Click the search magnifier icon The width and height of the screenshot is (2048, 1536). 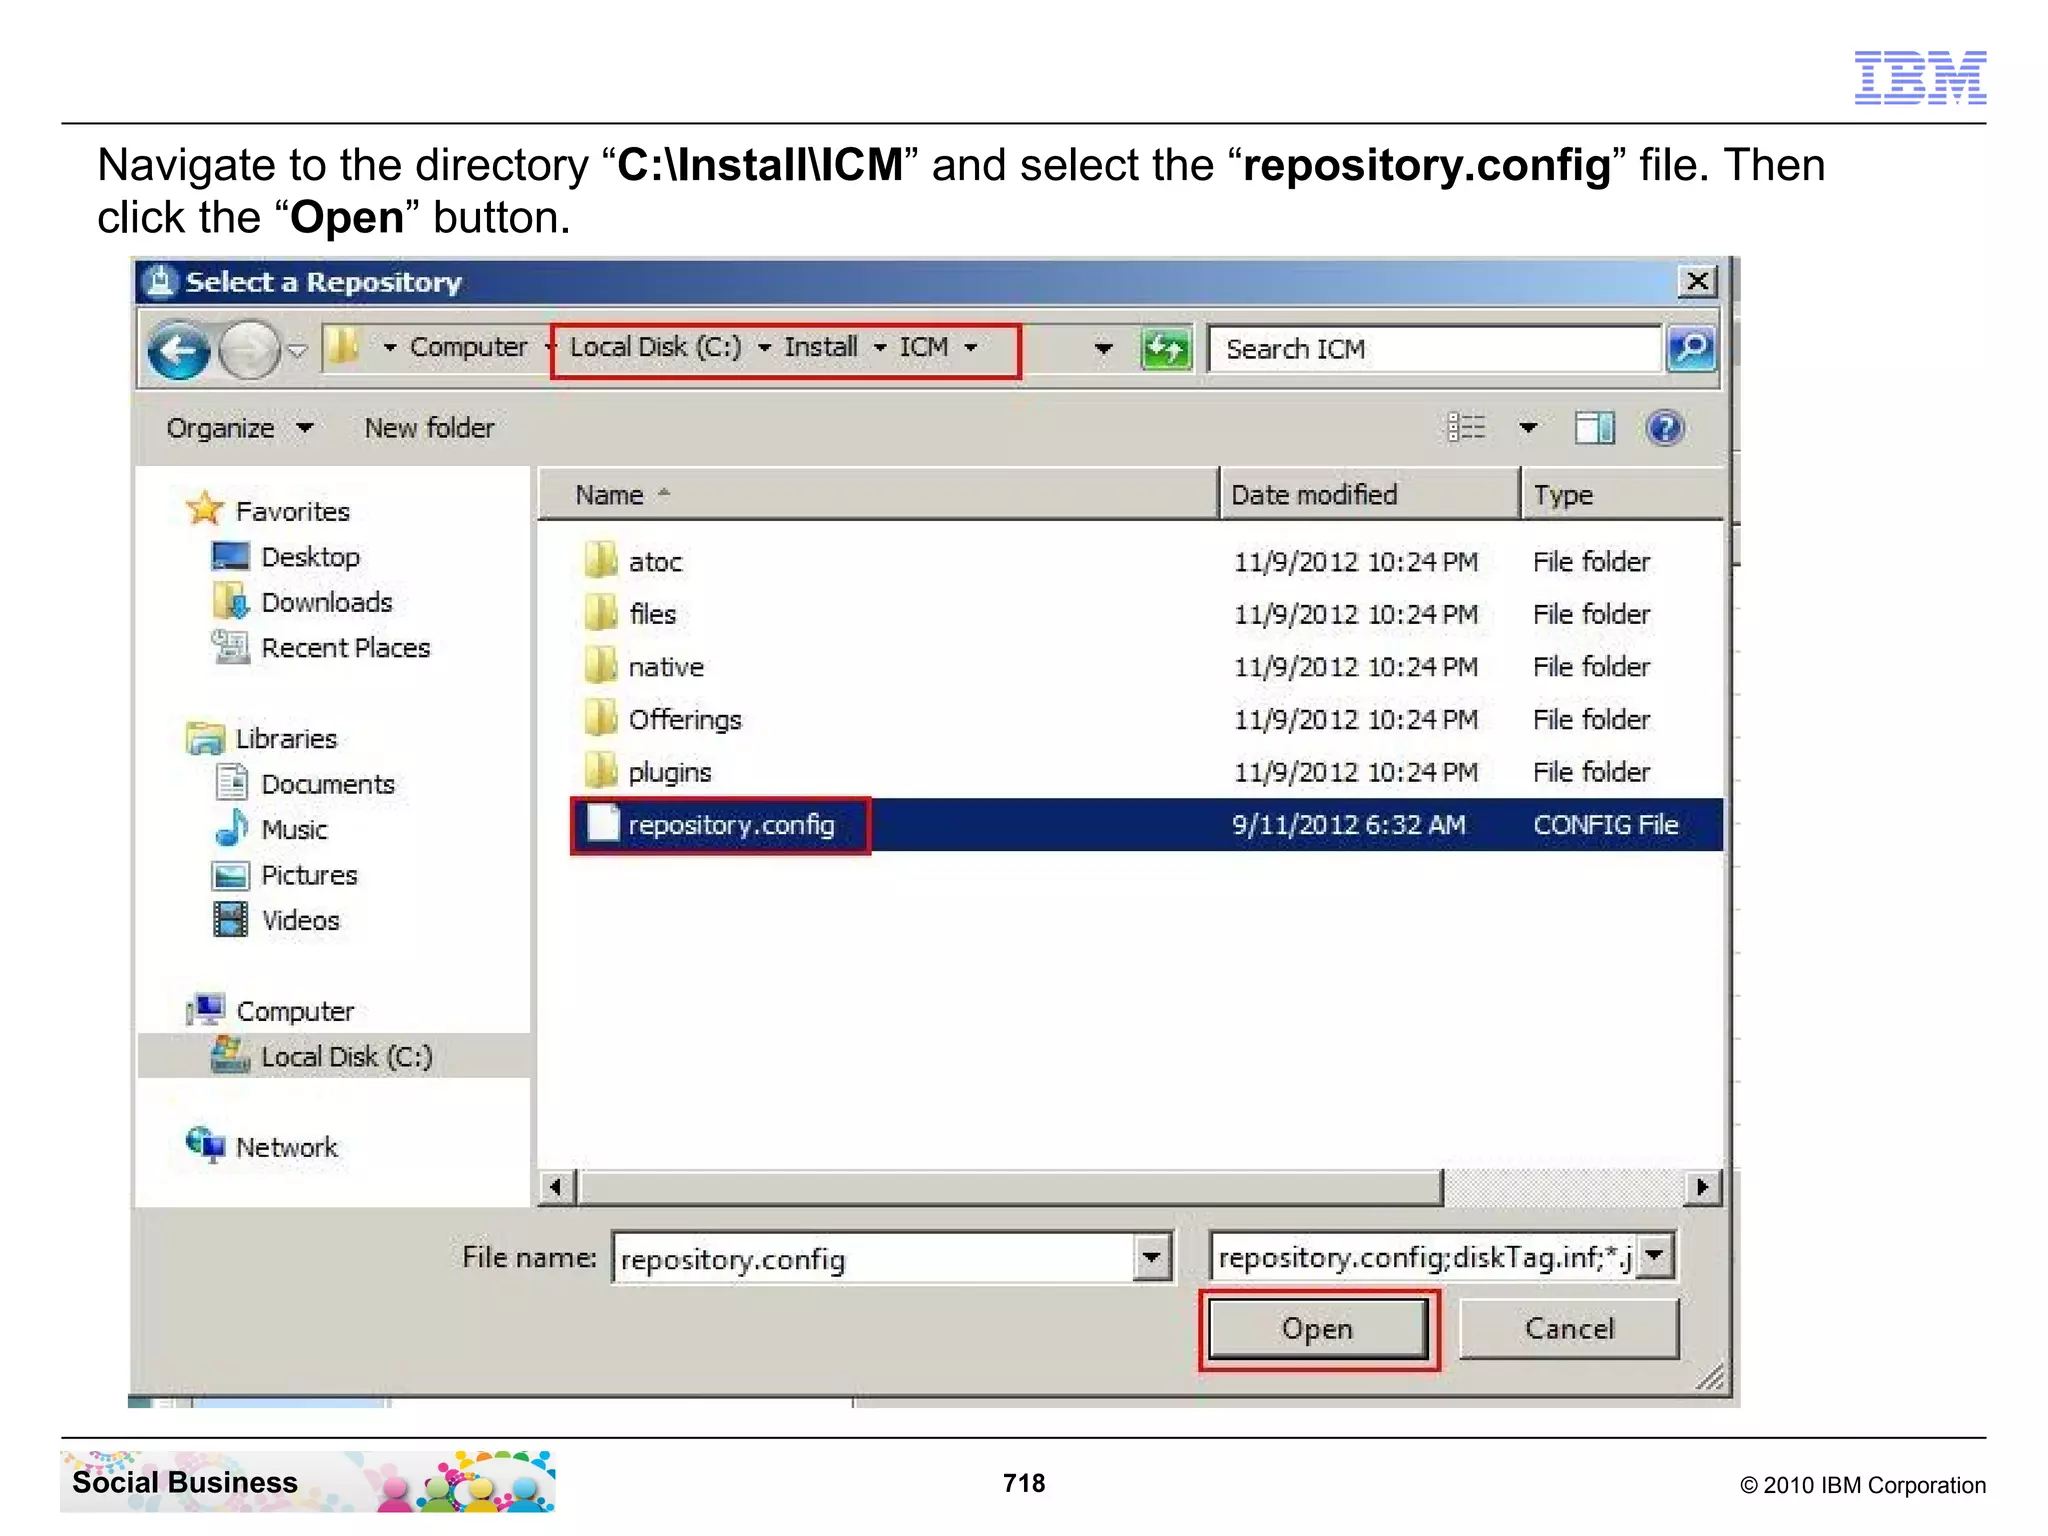(x=1692, y=349)
